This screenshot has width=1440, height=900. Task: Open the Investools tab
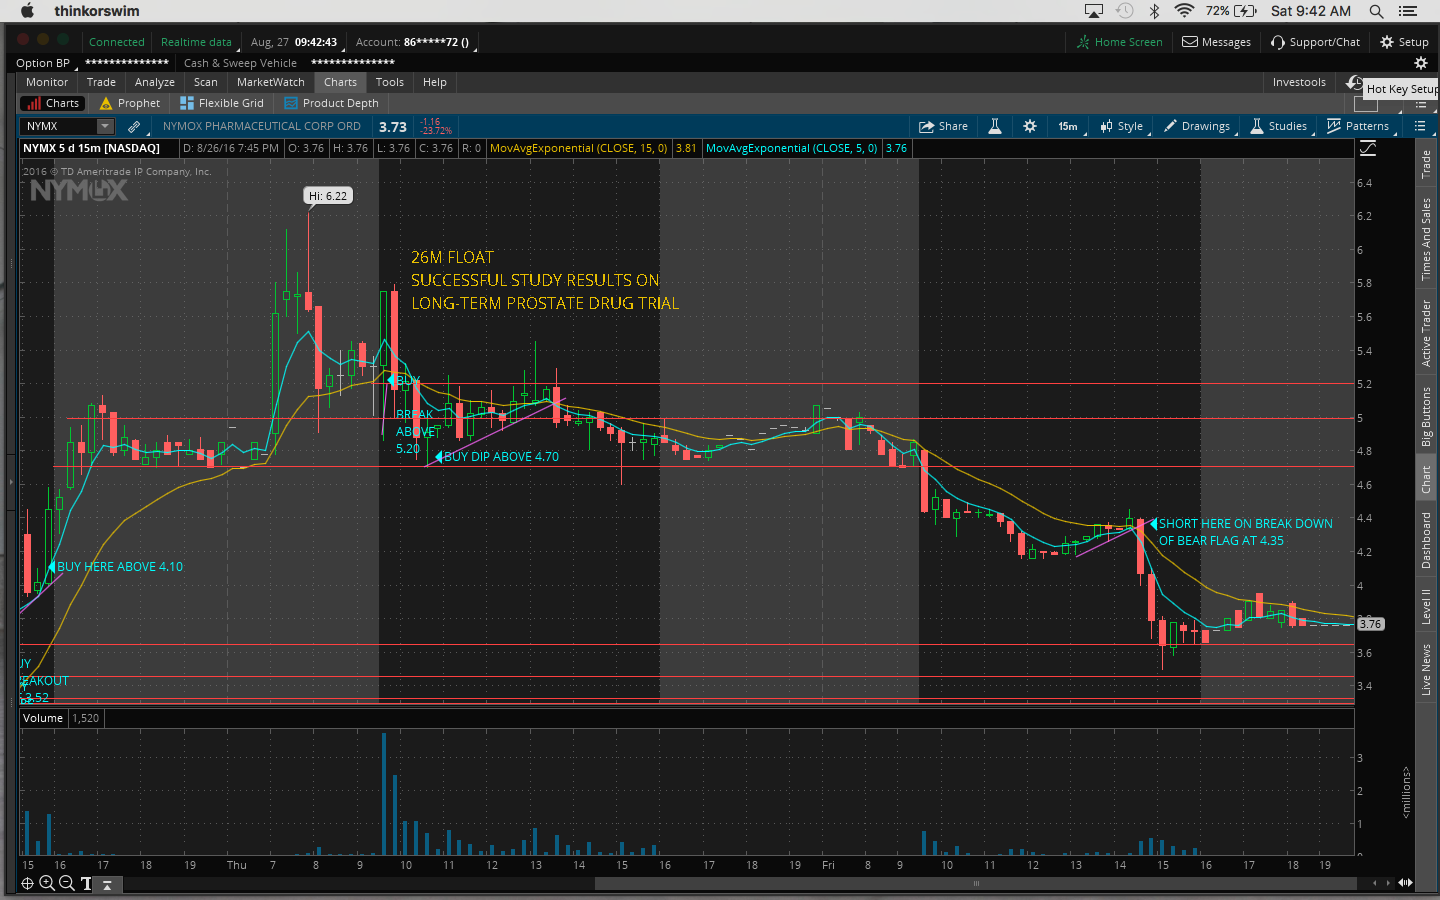click(x=1299, y=82)
